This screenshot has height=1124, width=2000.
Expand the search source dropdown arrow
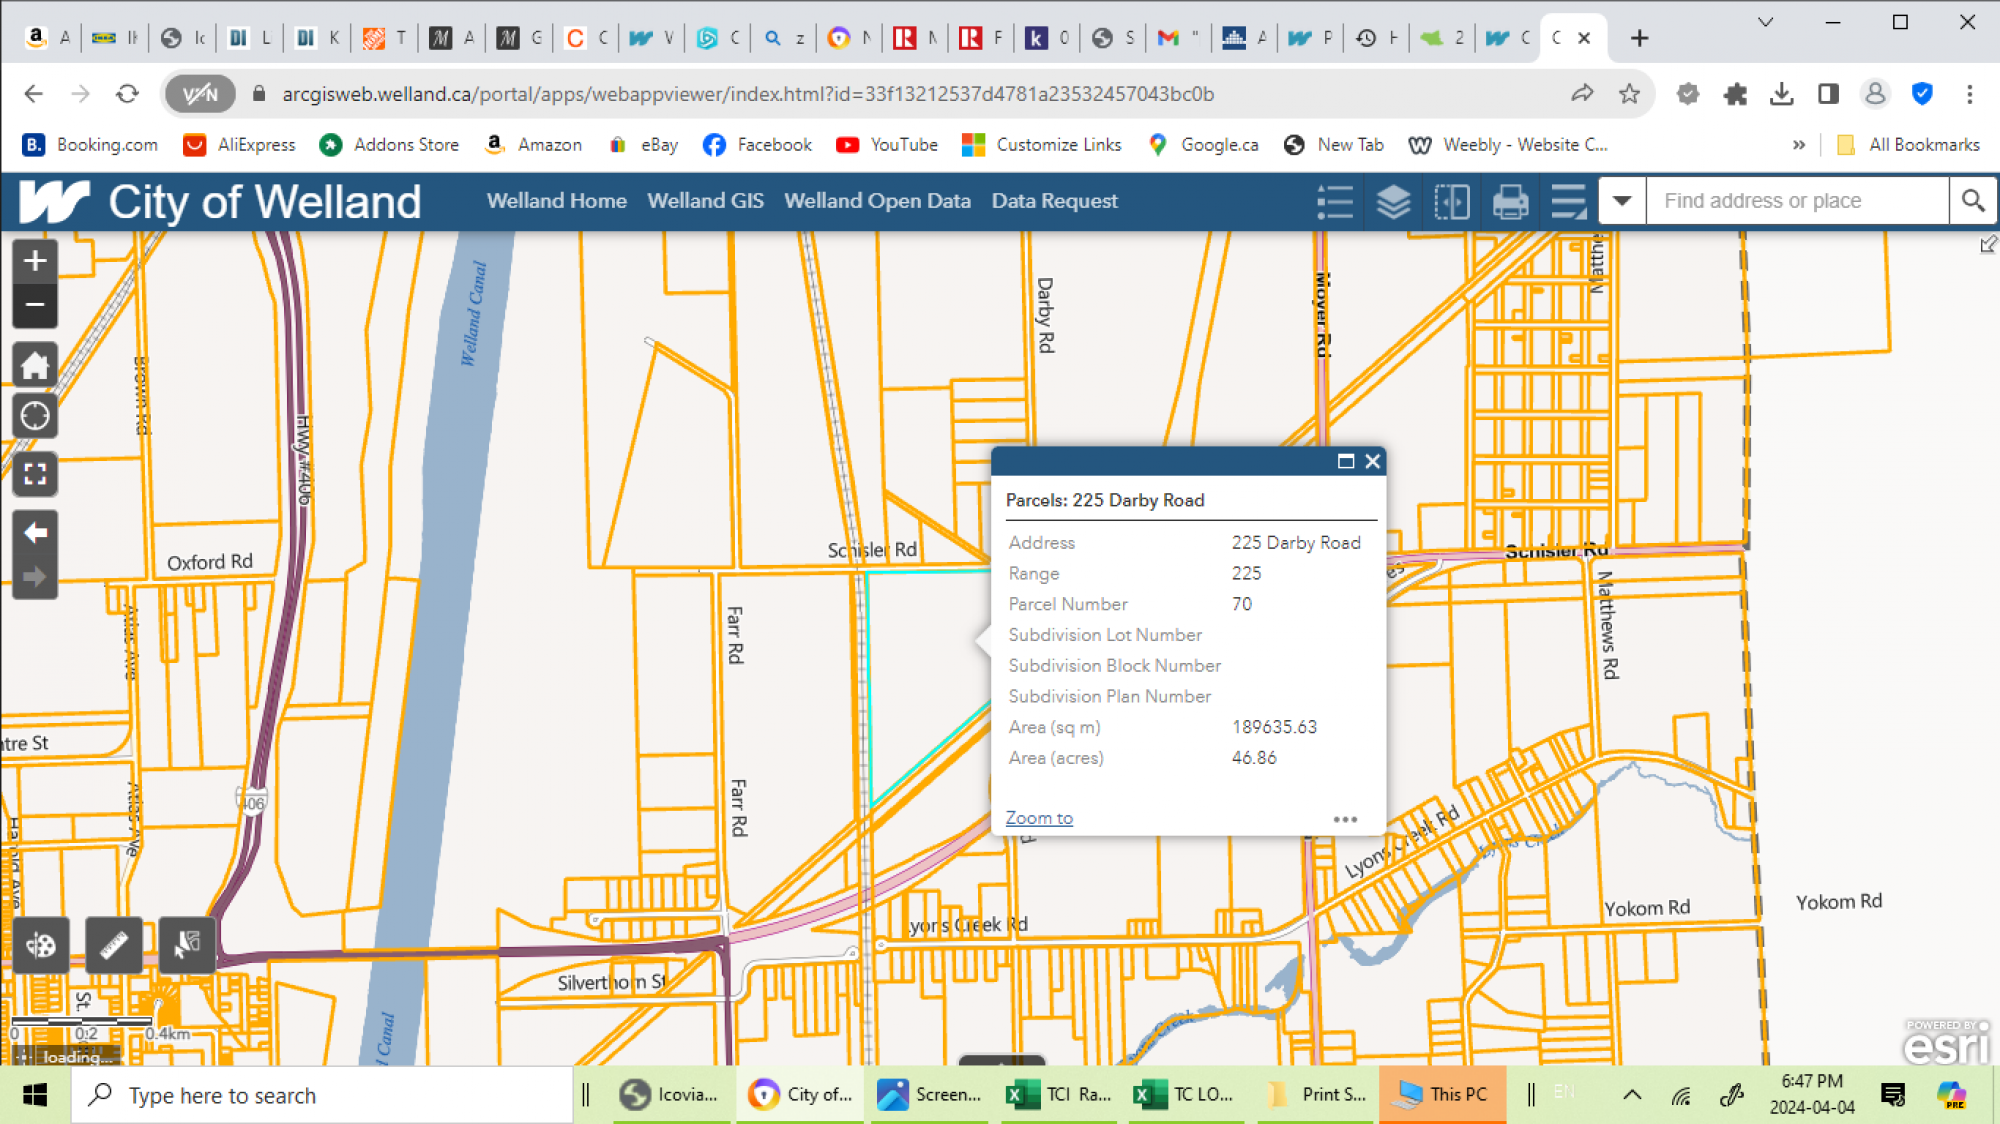coord(1622,201)
